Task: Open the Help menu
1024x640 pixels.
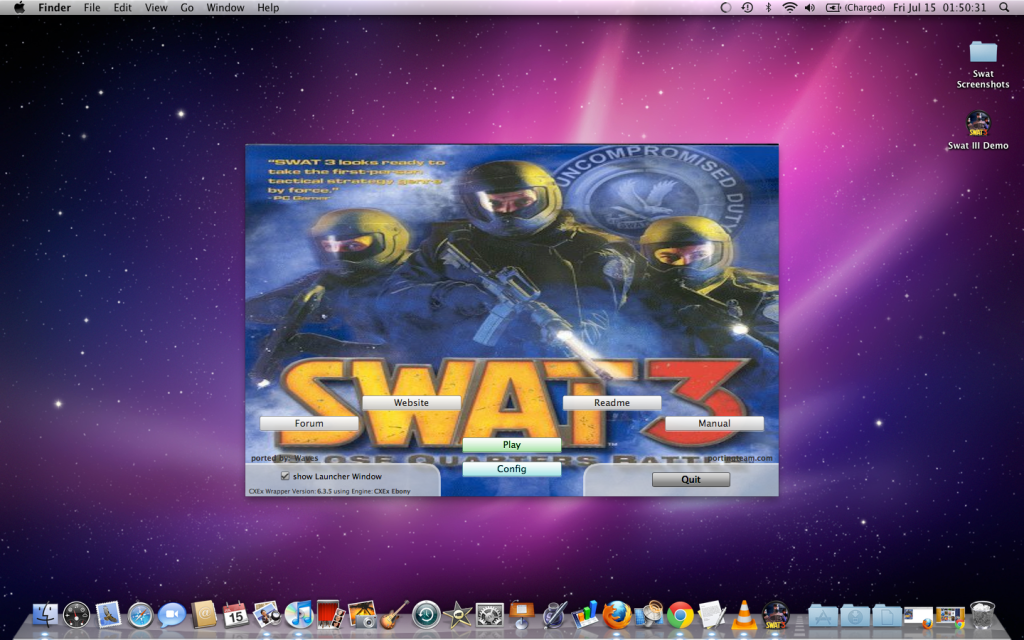Action: [x=268, y=8]
